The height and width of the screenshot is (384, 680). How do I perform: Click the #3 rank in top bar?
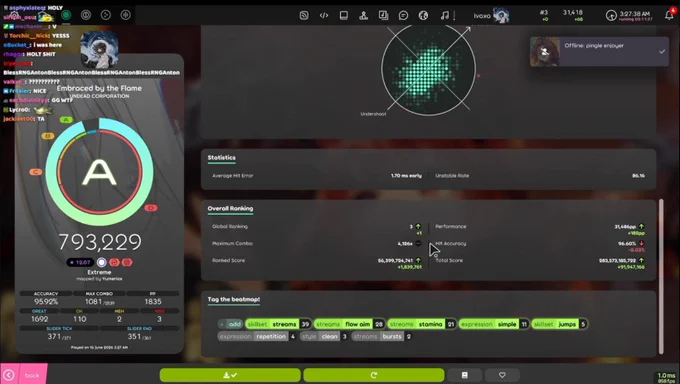(544, 13)
